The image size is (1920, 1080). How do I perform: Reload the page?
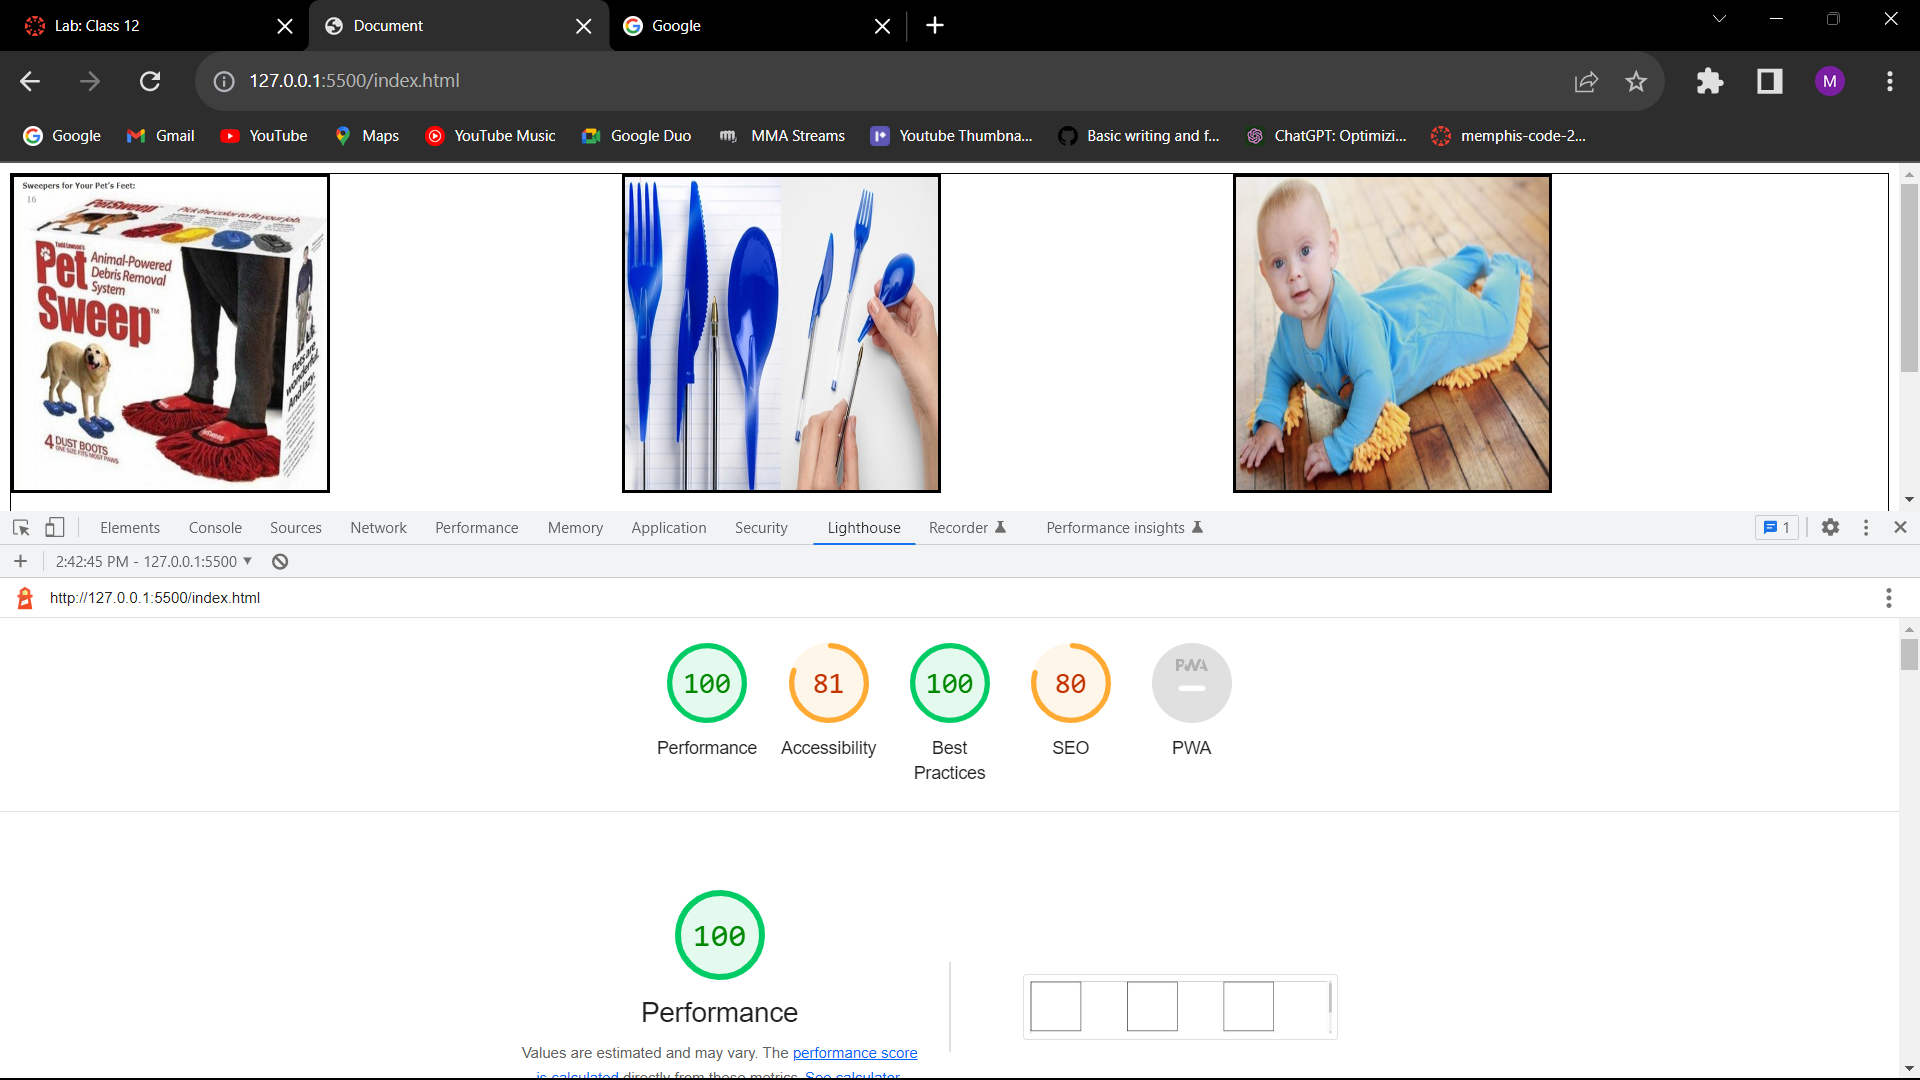150,81
